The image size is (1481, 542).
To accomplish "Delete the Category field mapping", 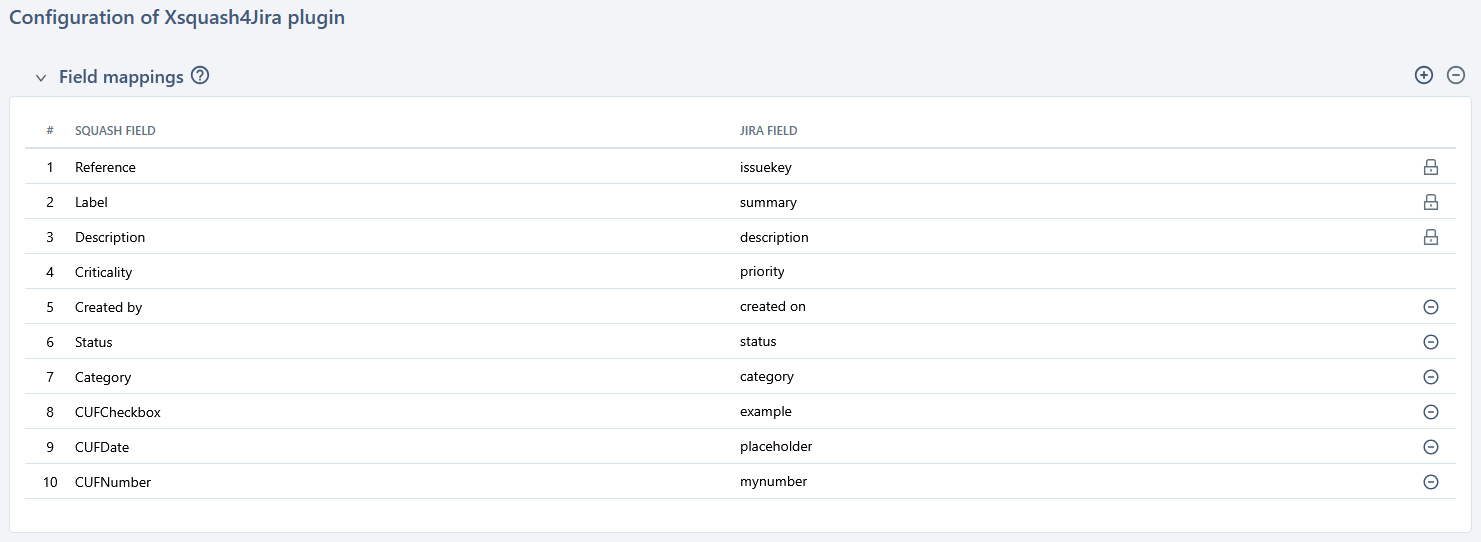I will [1430, 377].
